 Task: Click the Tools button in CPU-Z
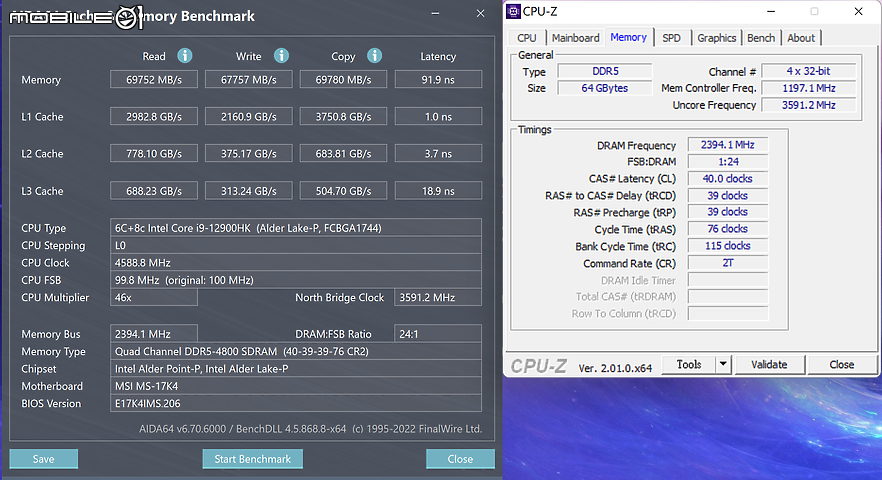pos(689,365)
